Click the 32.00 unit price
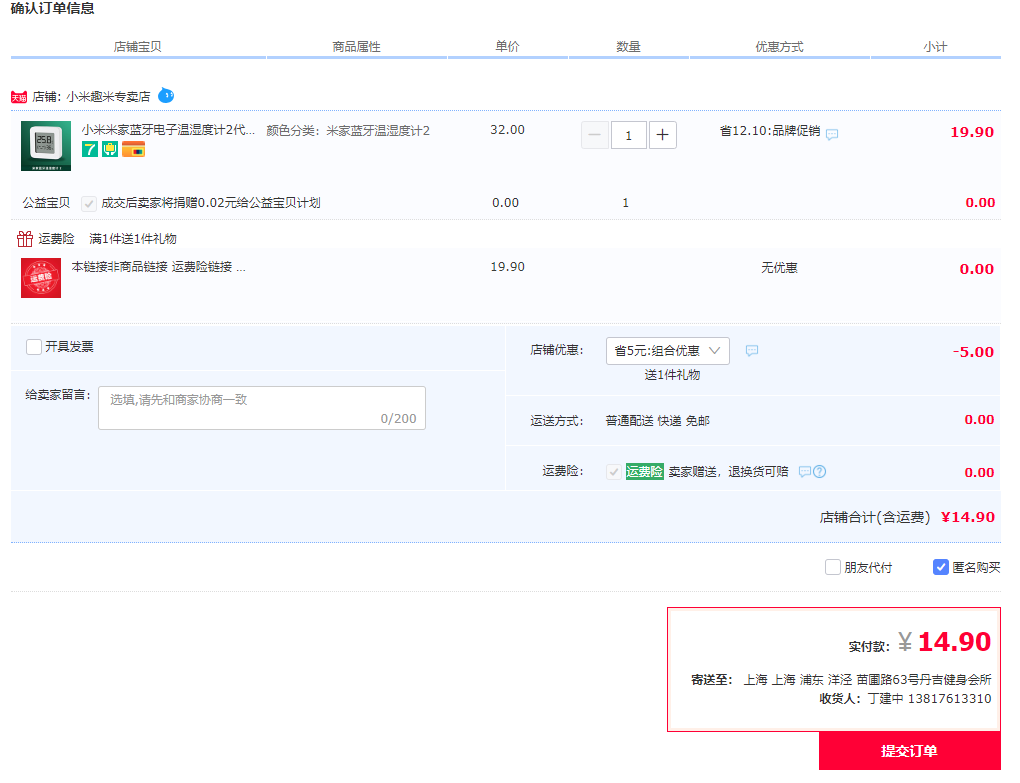1020x783 pixels. tap(507, 129)
